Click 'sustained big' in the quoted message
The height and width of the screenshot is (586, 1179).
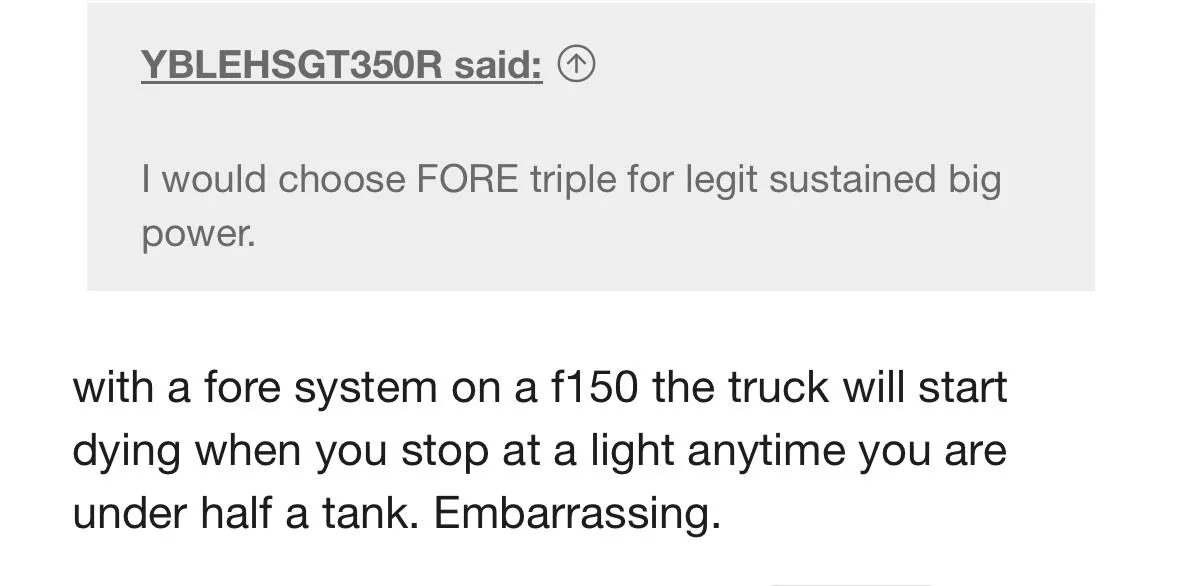coord(885,180)
